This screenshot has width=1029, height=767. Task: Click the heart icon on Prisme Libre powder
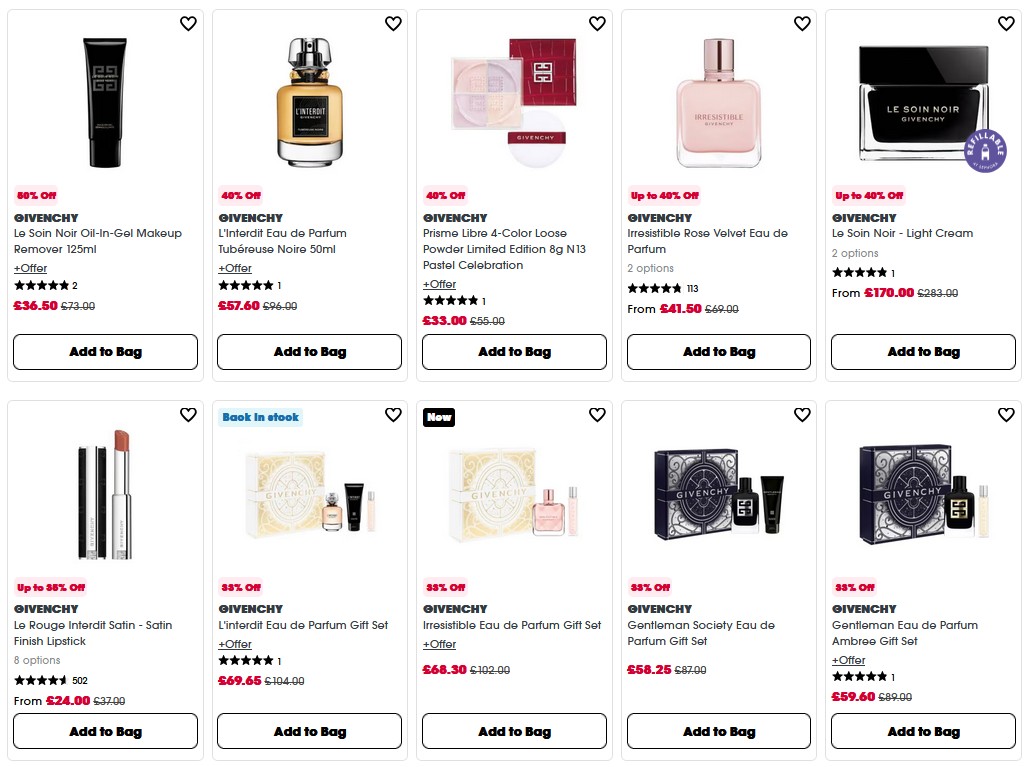click(x=597, y=23)
